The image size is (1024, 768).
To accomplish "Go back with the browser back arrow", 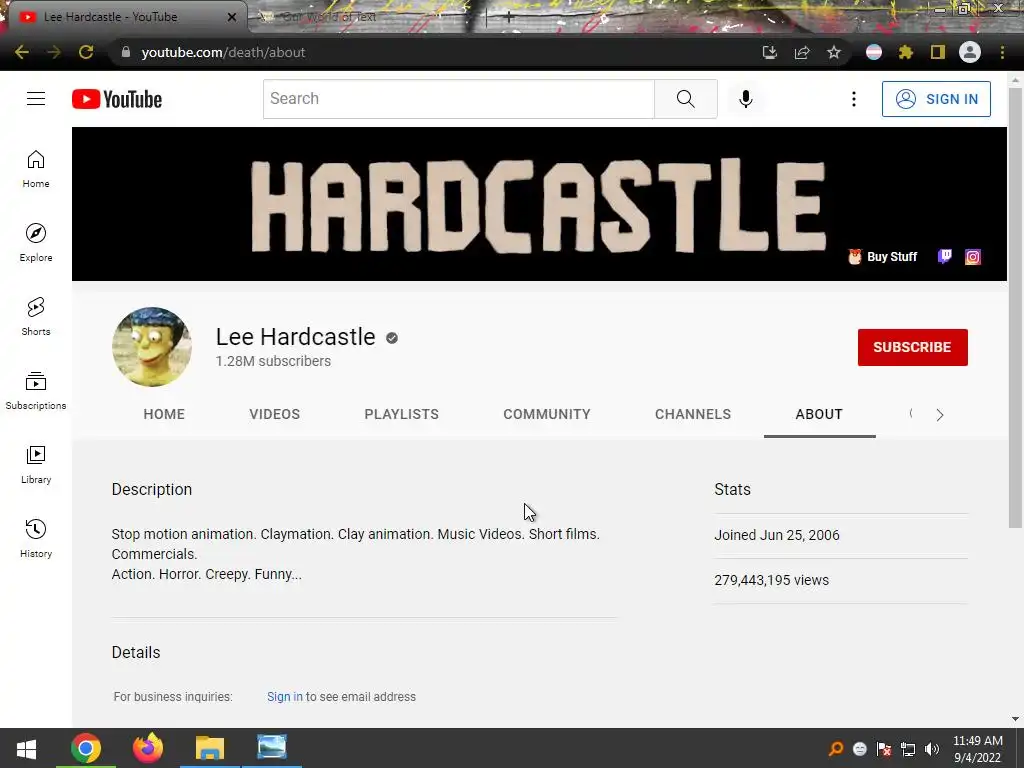I will [22, 52].
